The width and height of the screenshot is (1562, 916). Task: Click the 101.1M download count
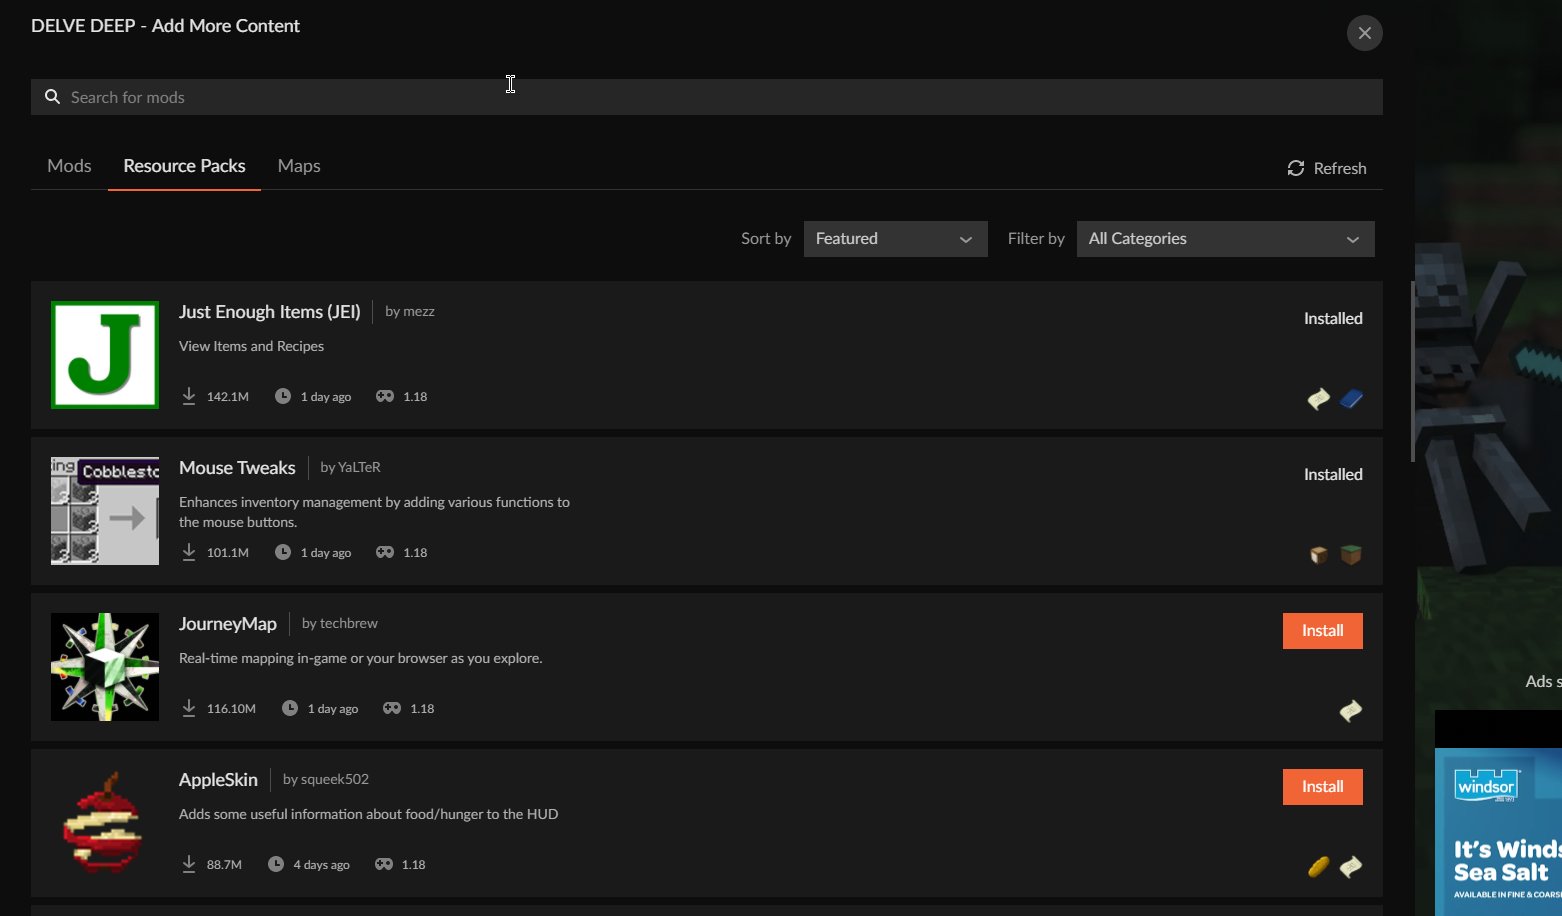tap(228, 553)
